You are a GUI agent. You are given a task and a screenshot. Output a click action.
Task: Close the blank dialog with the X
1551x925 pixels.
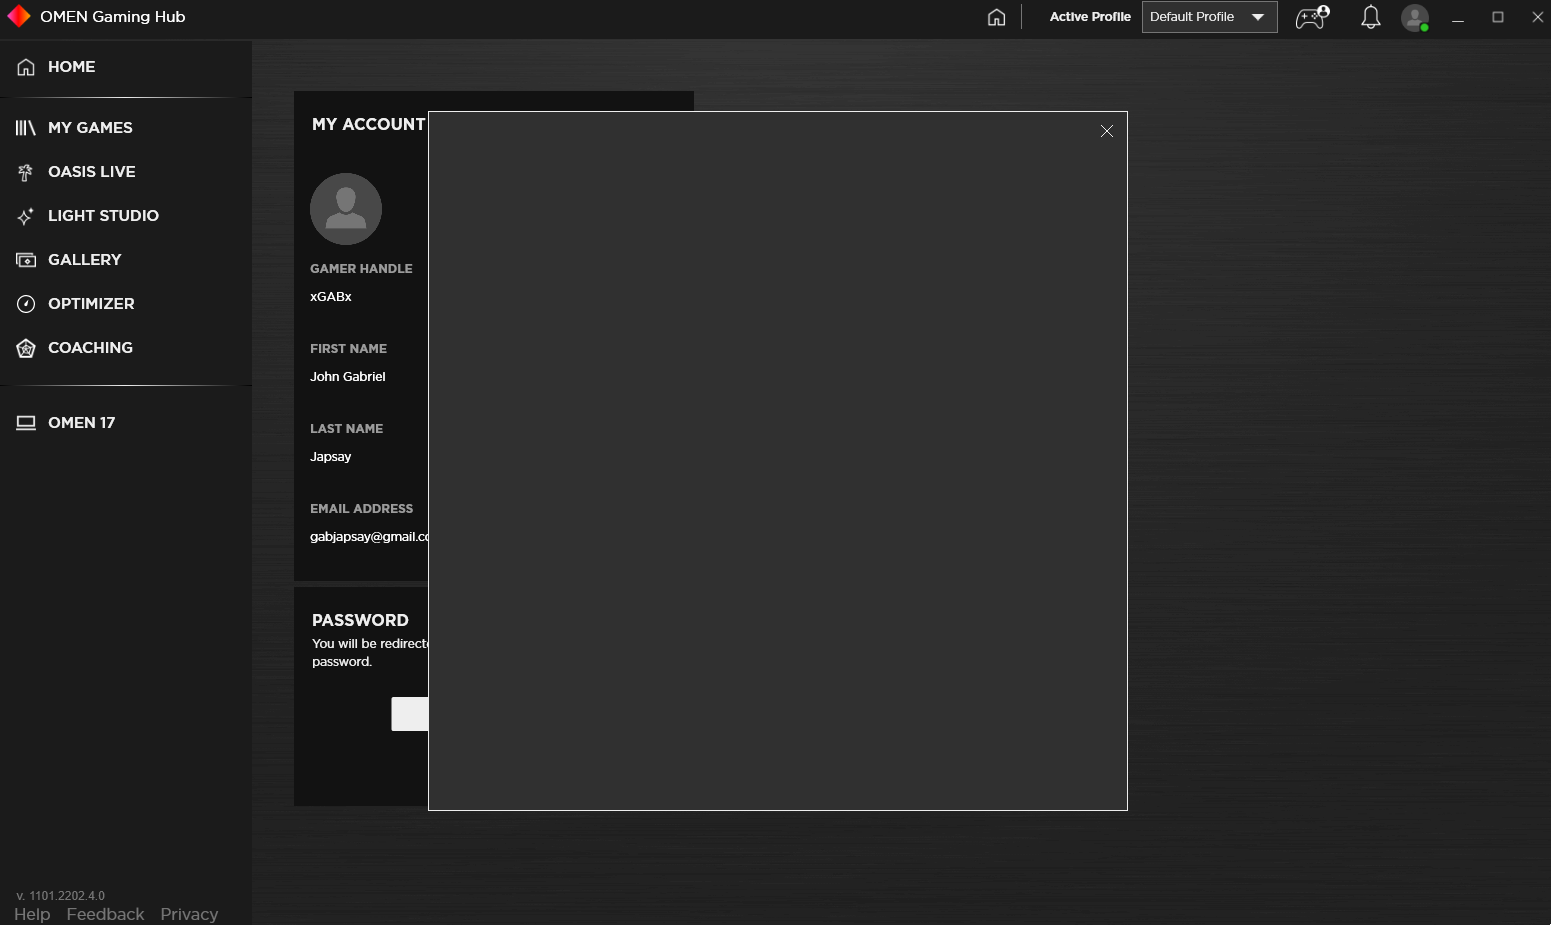click(x=1106, y=131)
